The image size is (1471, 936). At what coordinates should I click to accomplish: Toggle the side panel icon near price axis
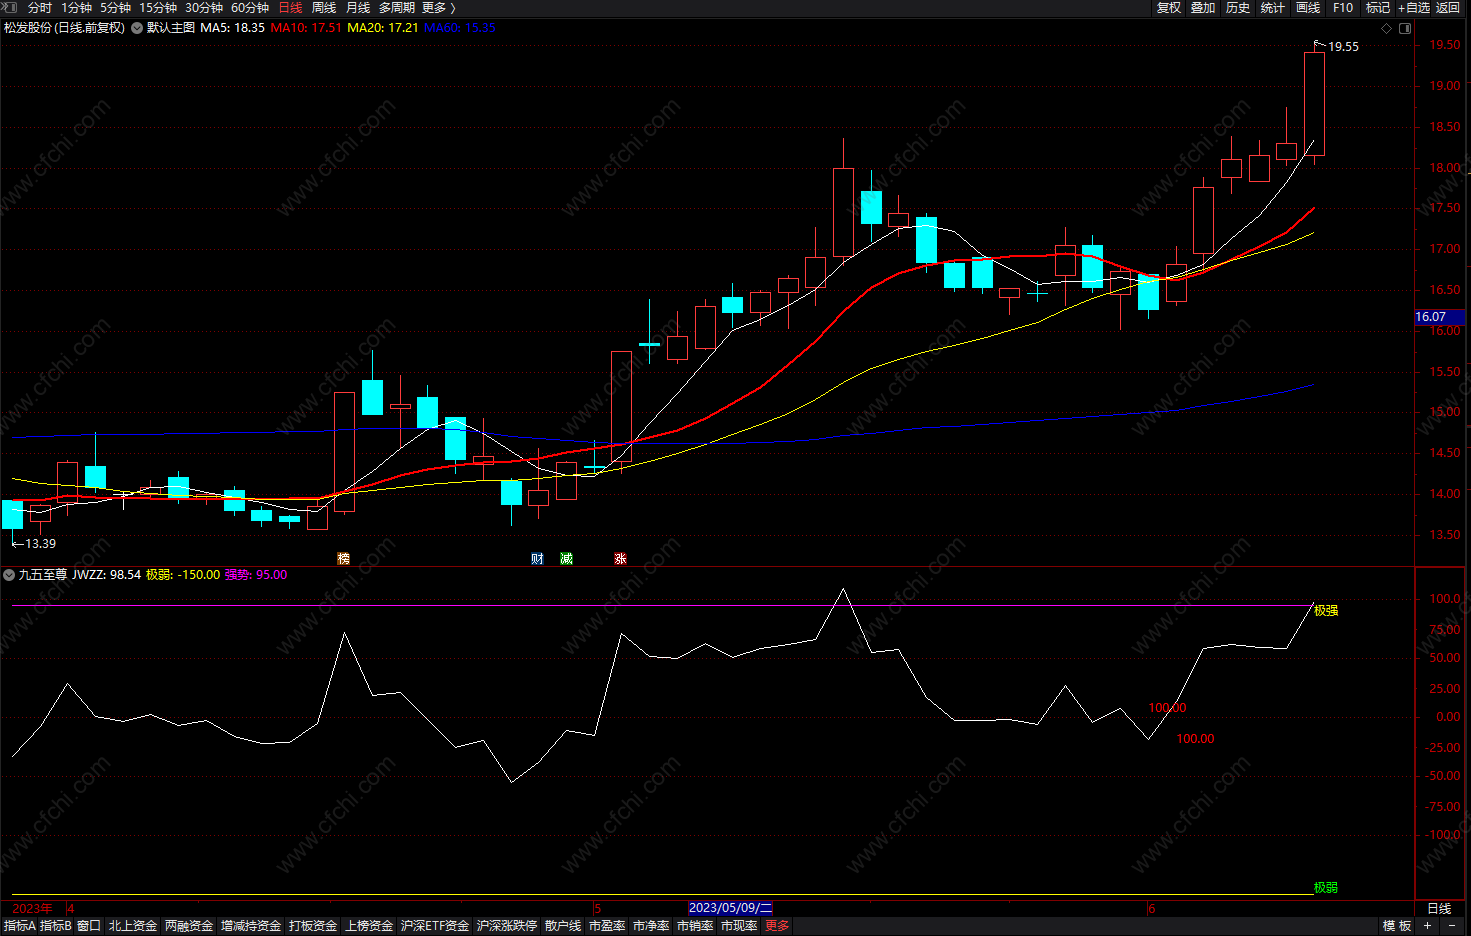(x=1405, y=28)
